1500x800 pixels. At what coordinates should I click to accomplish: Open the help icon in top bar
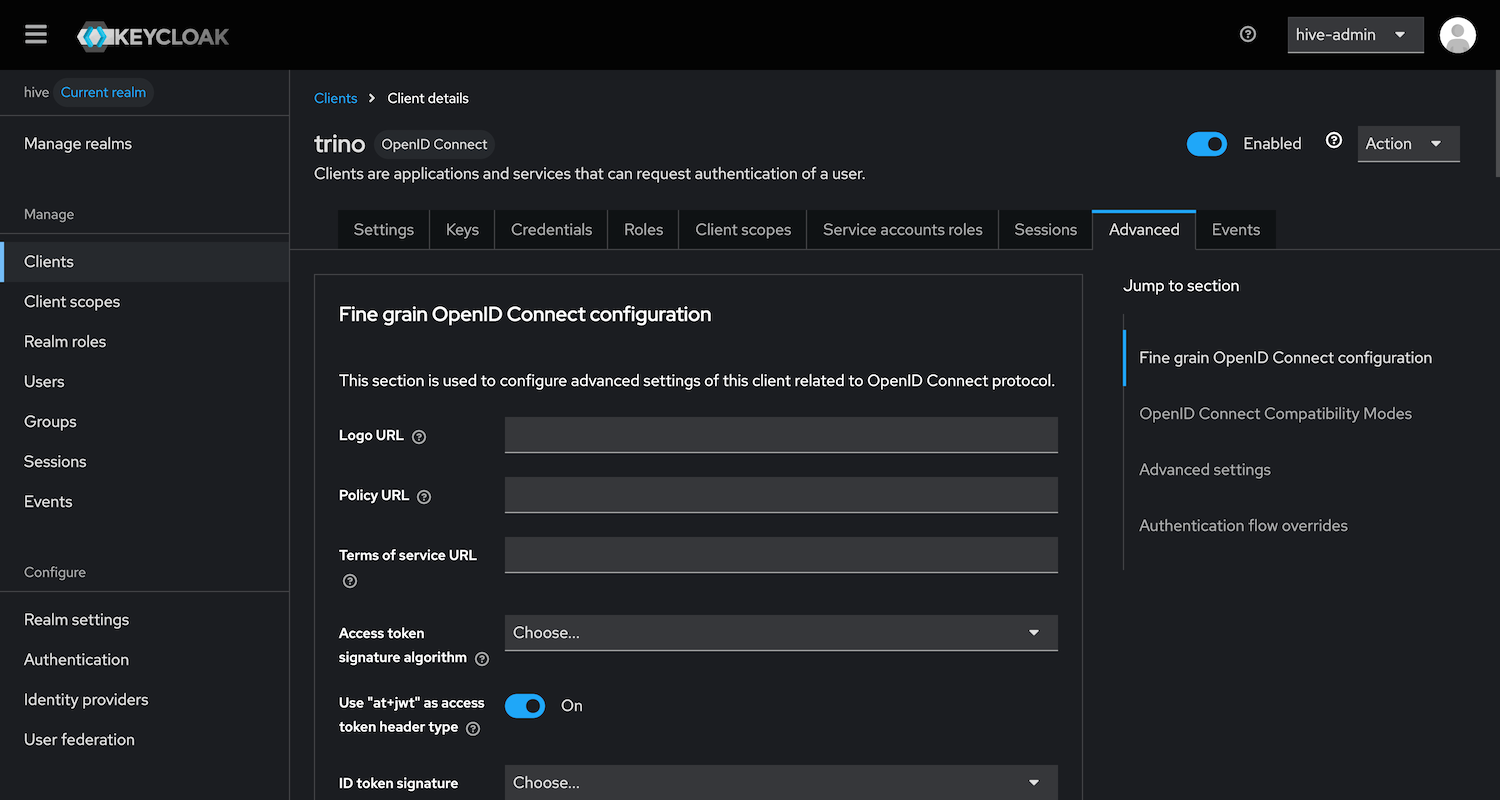pos(1247,34)
